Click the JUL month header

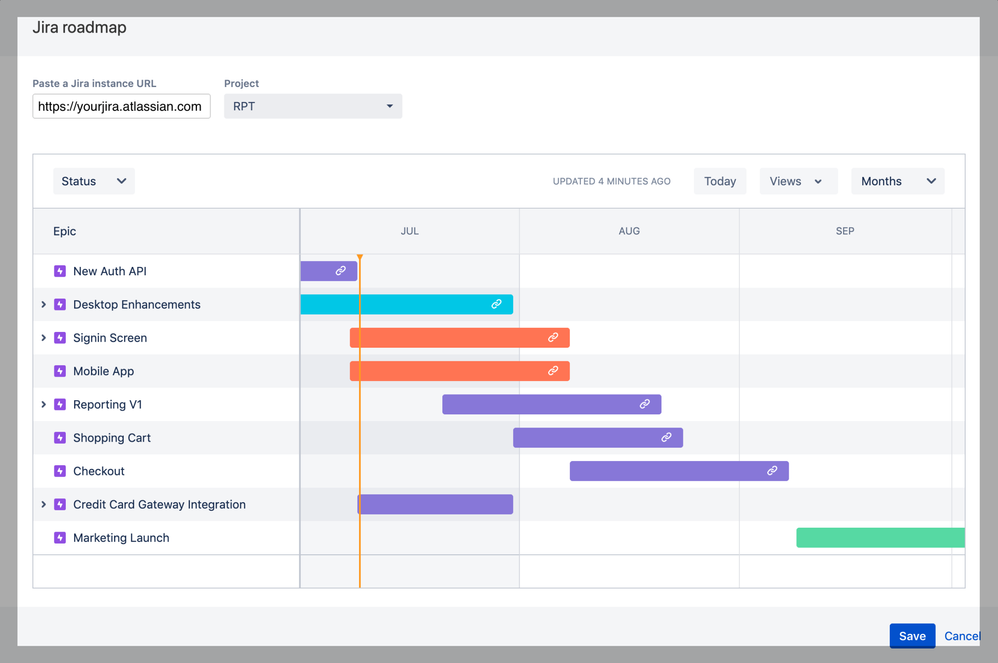click(x=410, y=231)
